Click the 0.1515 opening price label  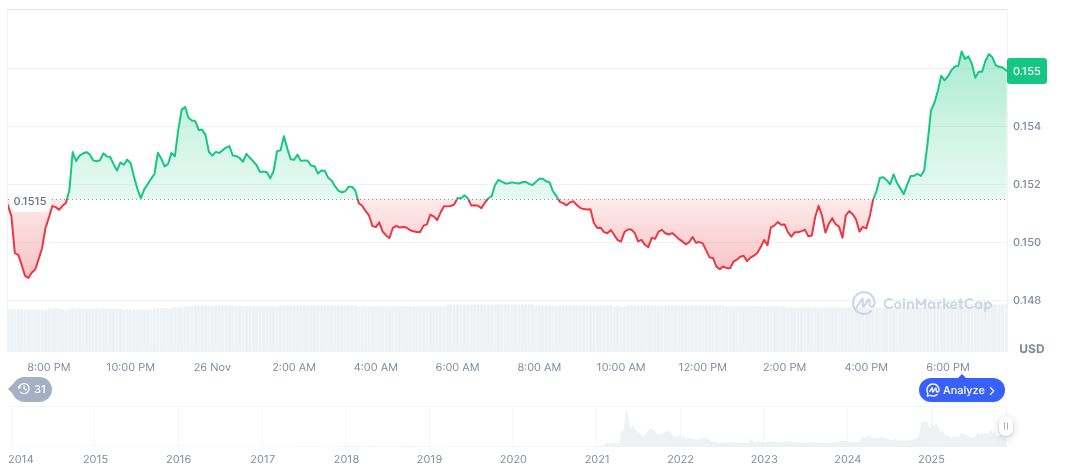click(32, 201)
